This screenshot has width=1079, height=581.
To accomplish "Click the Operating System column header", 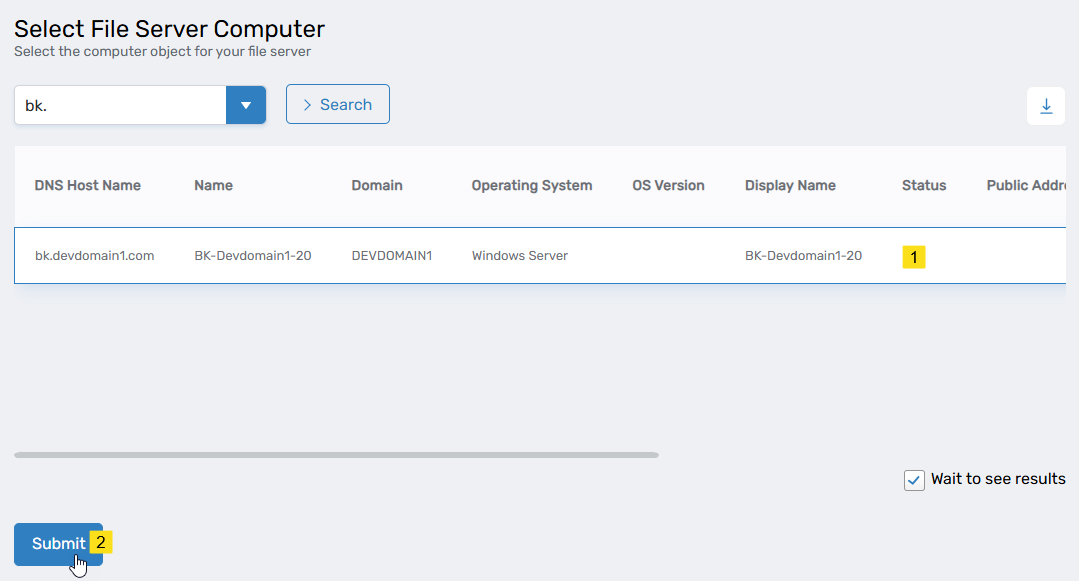I will [532, 185].
